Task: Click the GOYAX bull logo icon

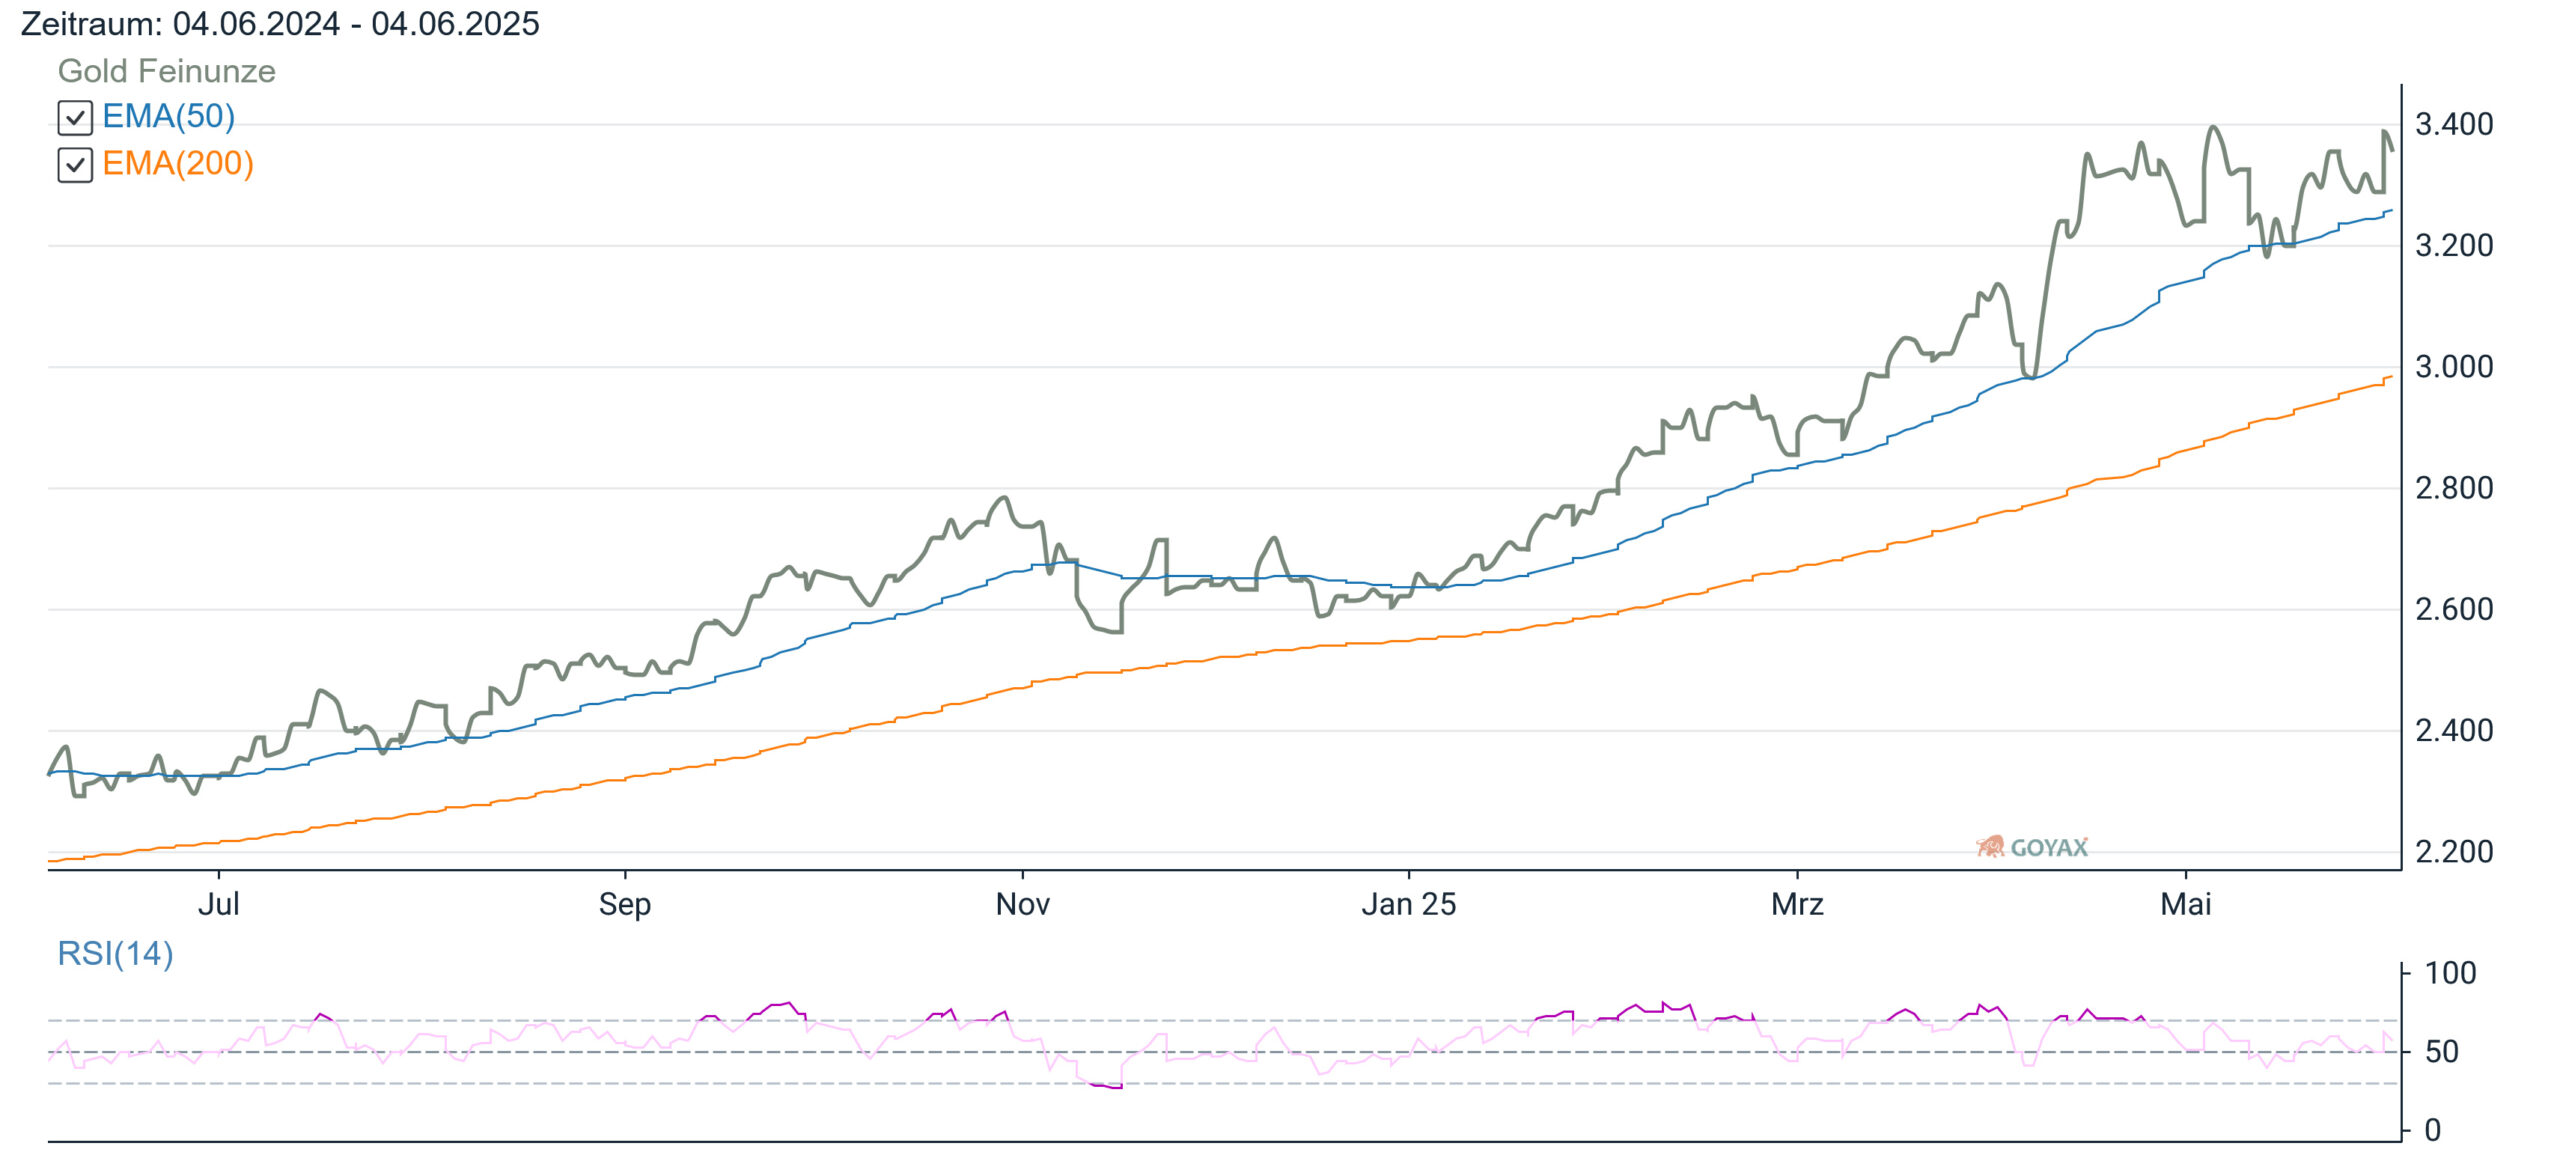Action: (1990, 847)
